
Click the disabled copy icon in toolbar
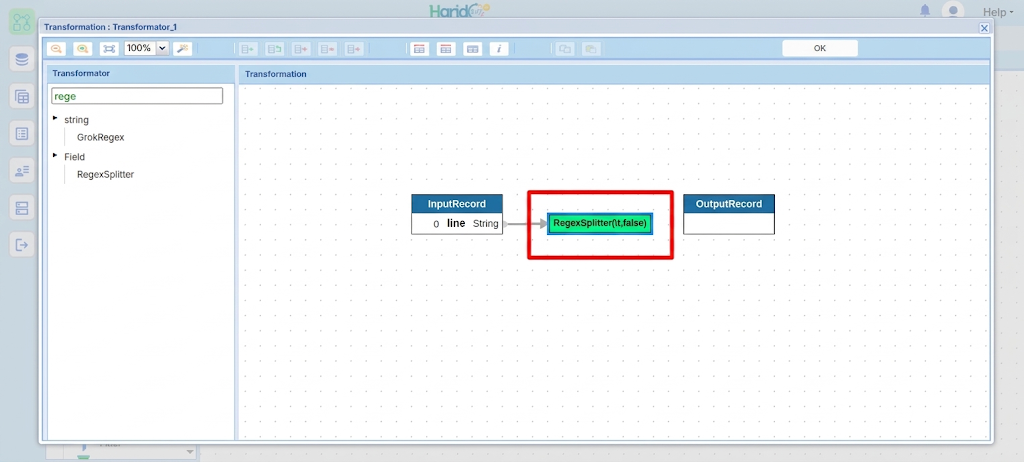[565, 49]
